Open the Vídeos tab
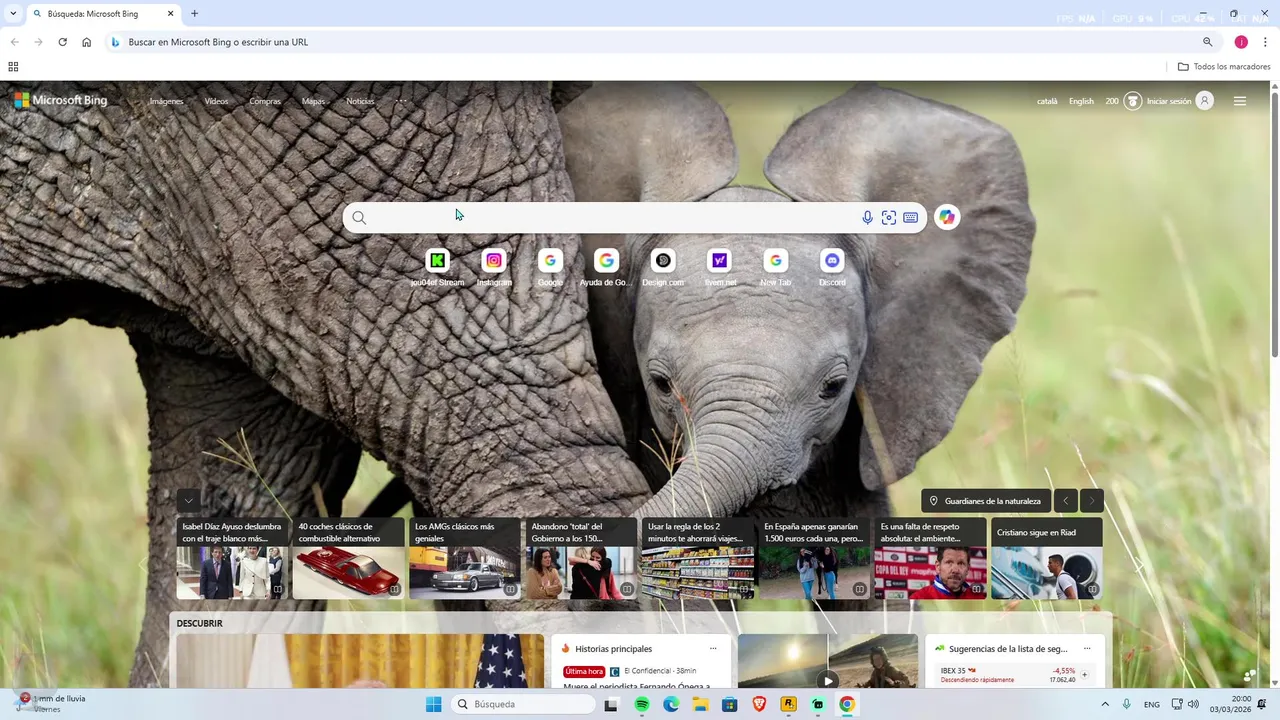Viewport: 1280px width, 720px height. pyautogui.click(x=216, y=101)
